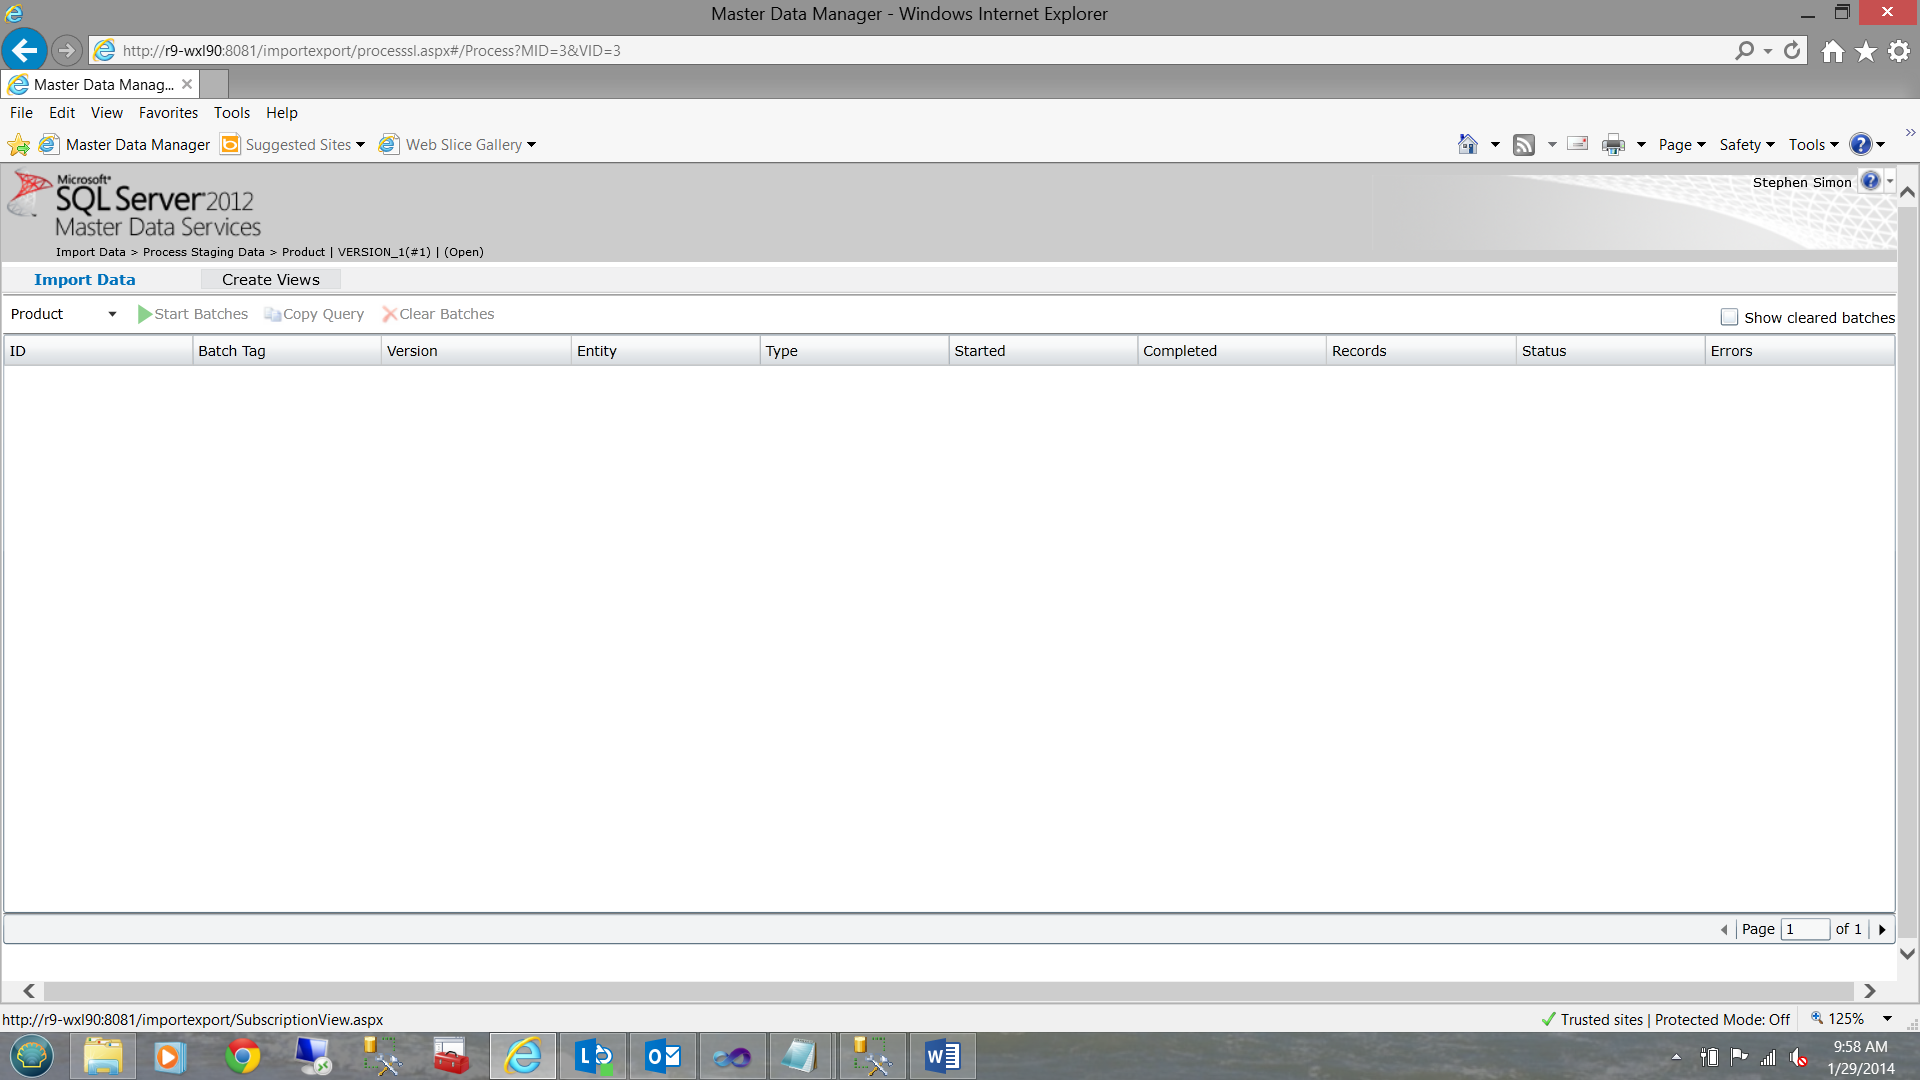Click the Copy Query icon
Viewport: 1920px width, 1080px height.
[x=272, y=314]
